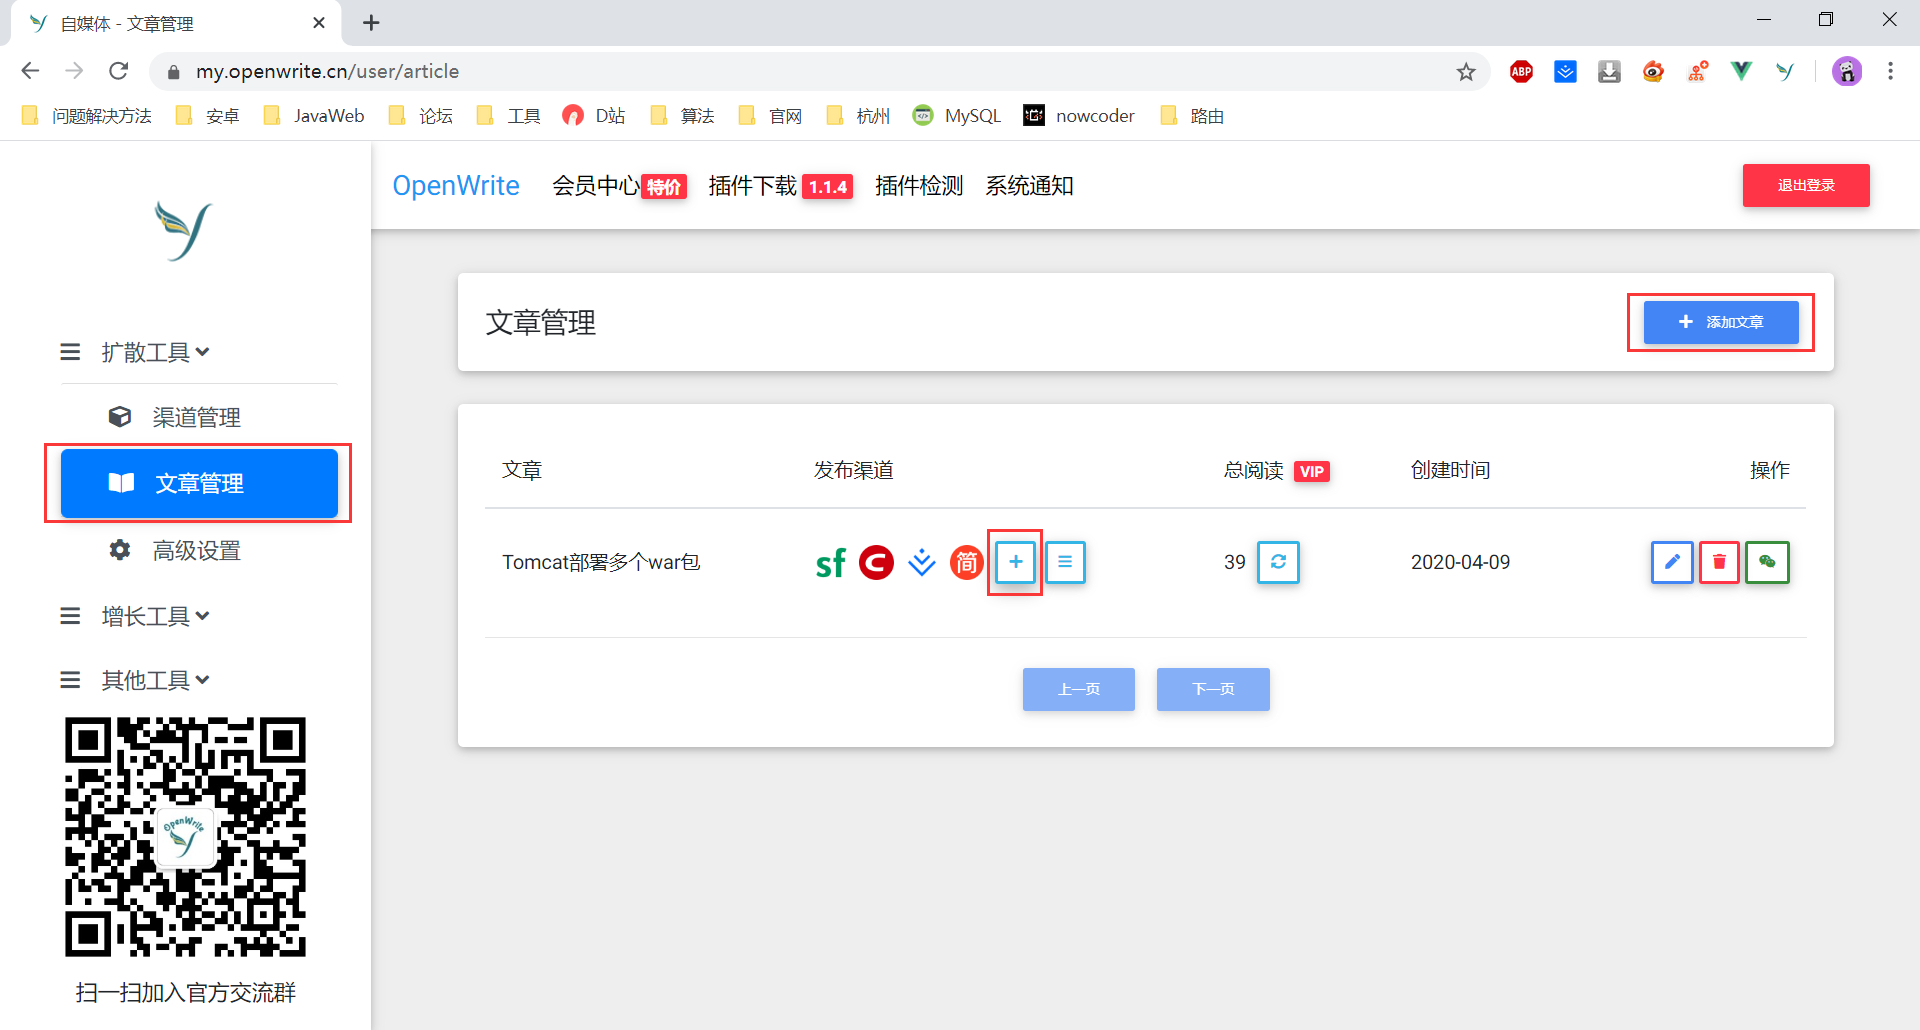Click the 添加文章 button
The height and width of the screenshot is (1030, 1920).
pyautogui.click(x=1720, y=322)
